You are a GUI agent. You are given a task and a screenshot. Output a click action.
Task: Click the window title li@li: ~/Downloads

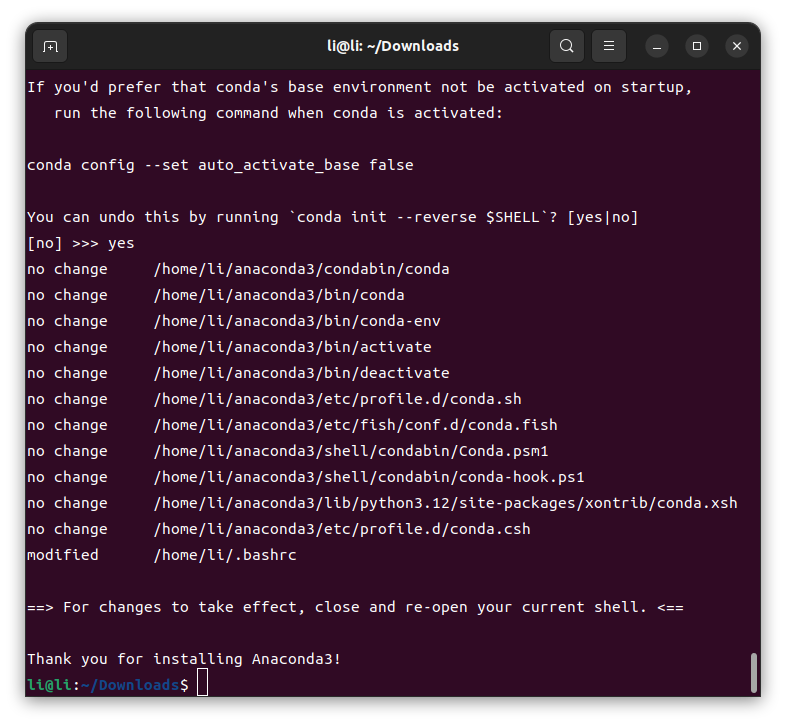point(393,46)
